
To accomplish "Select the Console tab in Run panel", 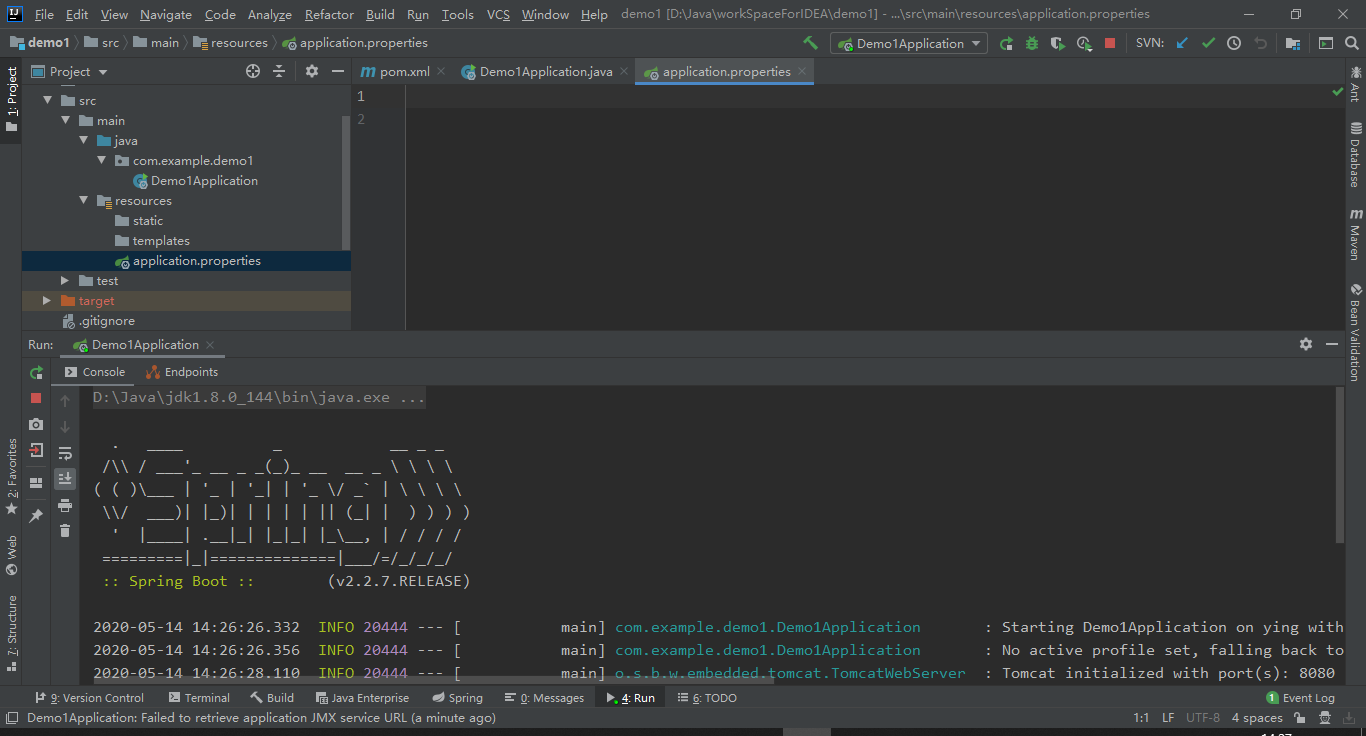I will [x=95, y=372].
